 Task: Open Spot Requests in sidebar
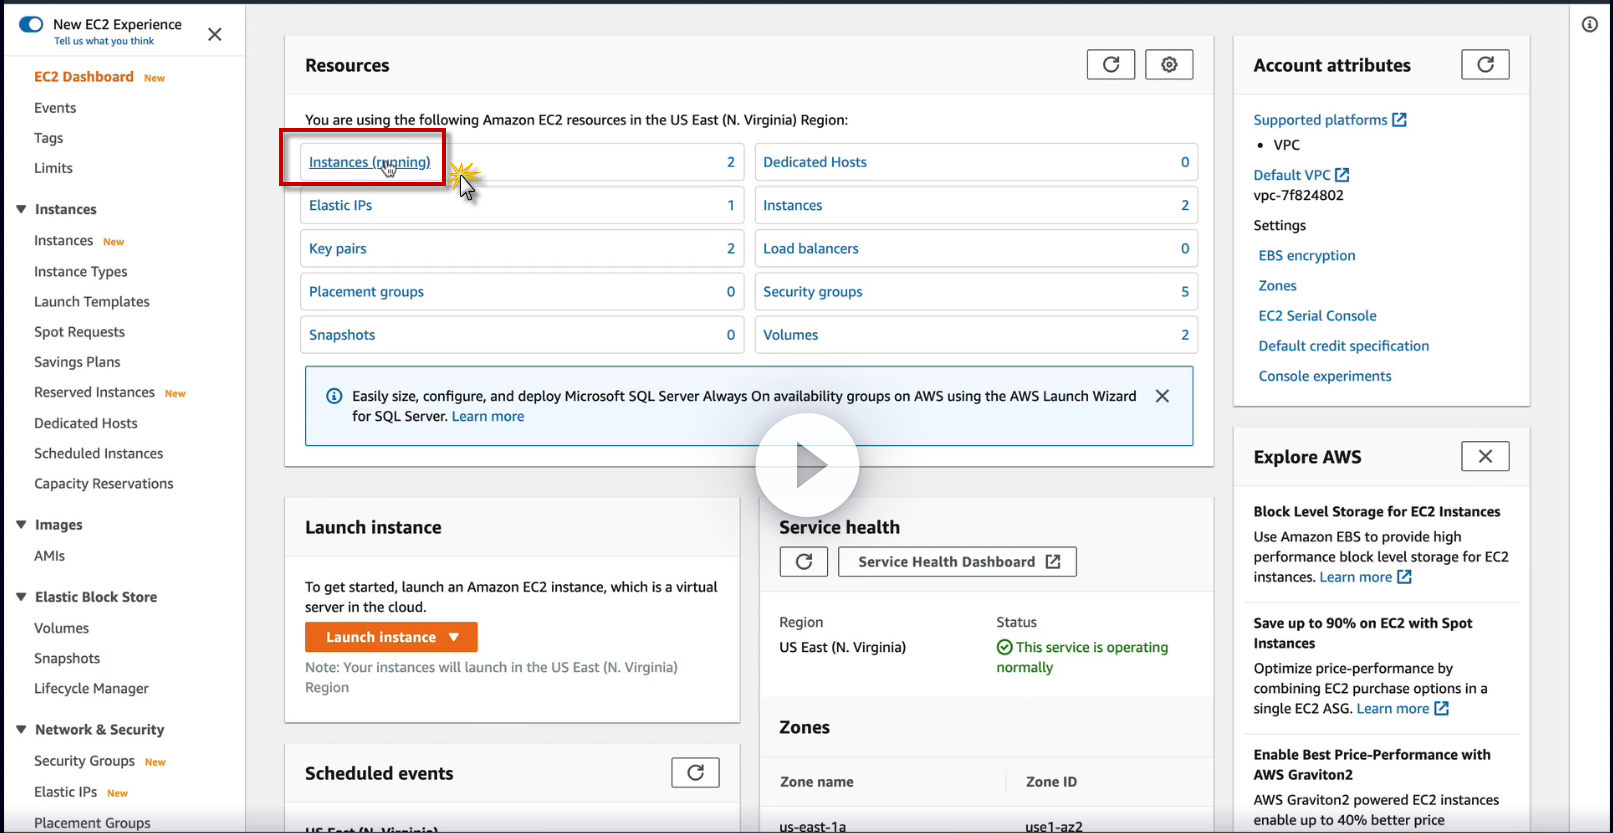80,332
